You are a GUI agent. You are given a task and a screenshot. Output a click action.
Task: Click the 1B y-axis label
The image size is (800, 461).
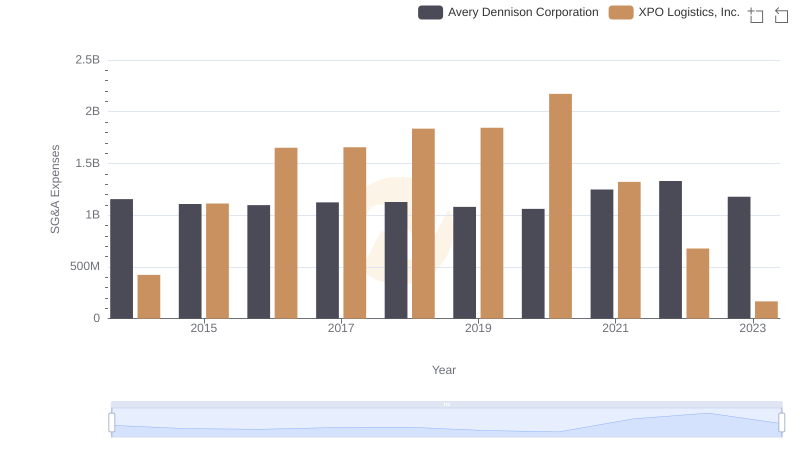point(92,215)
